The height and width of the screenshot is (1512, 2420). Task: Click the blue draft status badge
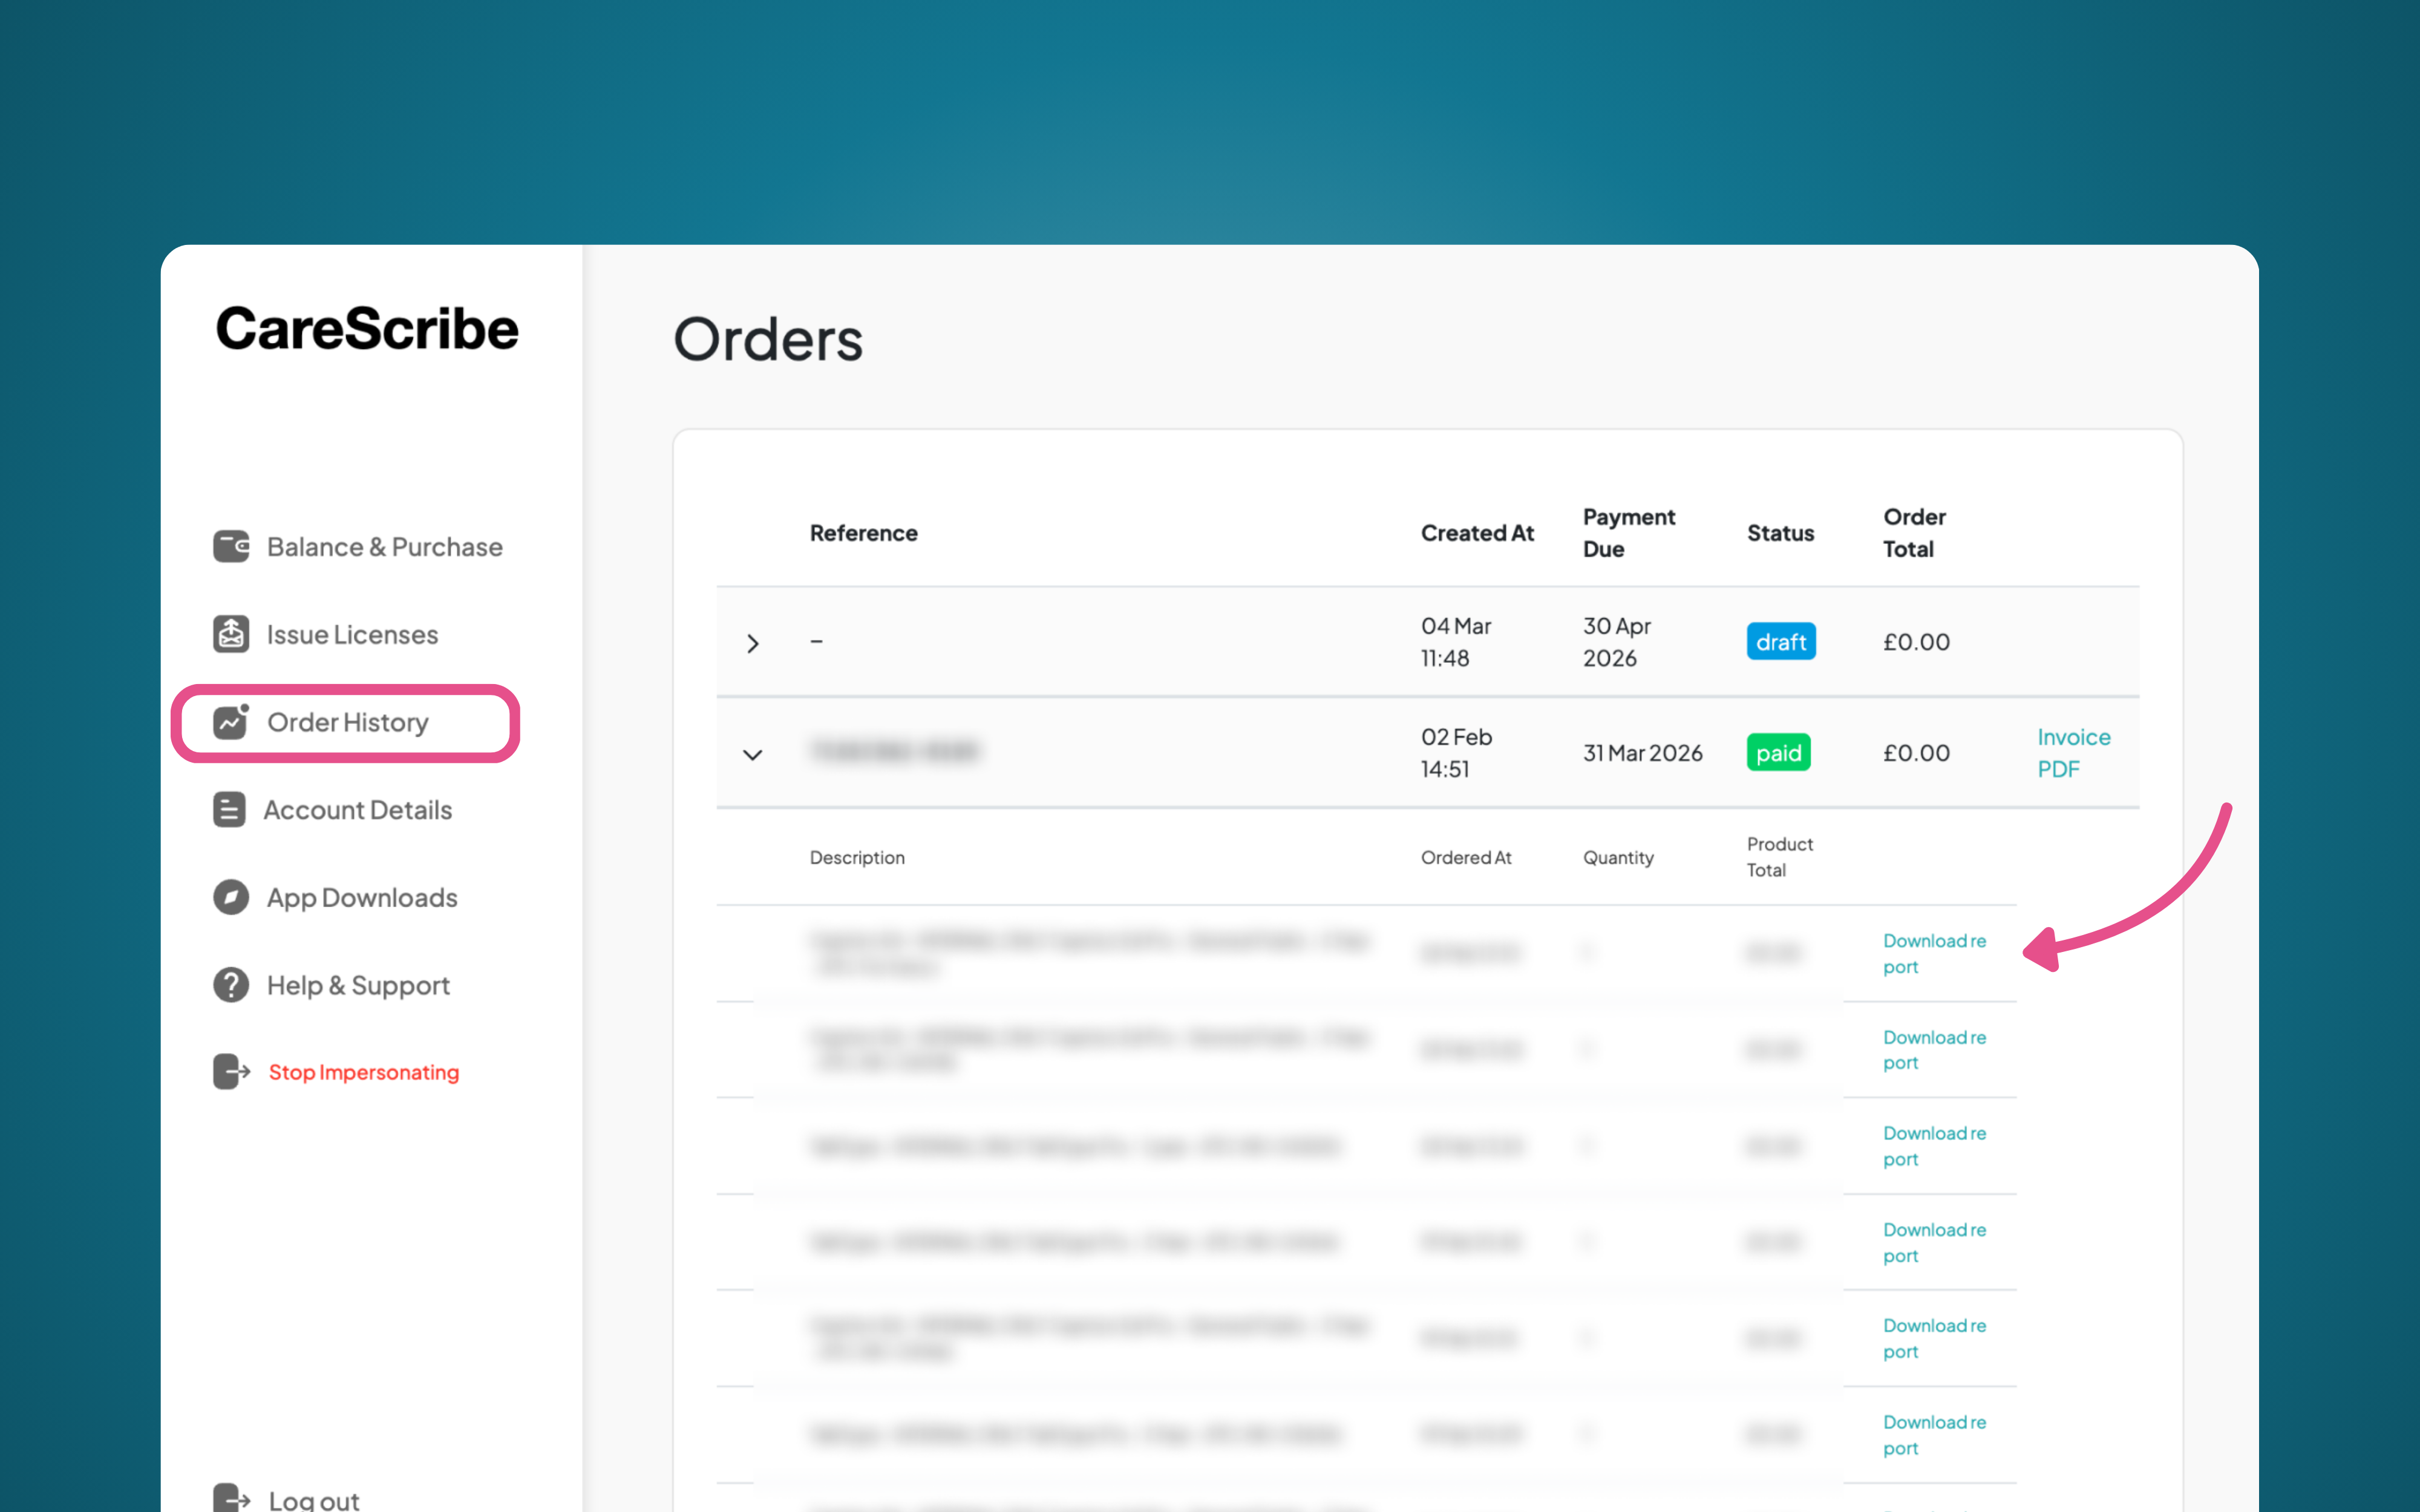click(1780, 642)
